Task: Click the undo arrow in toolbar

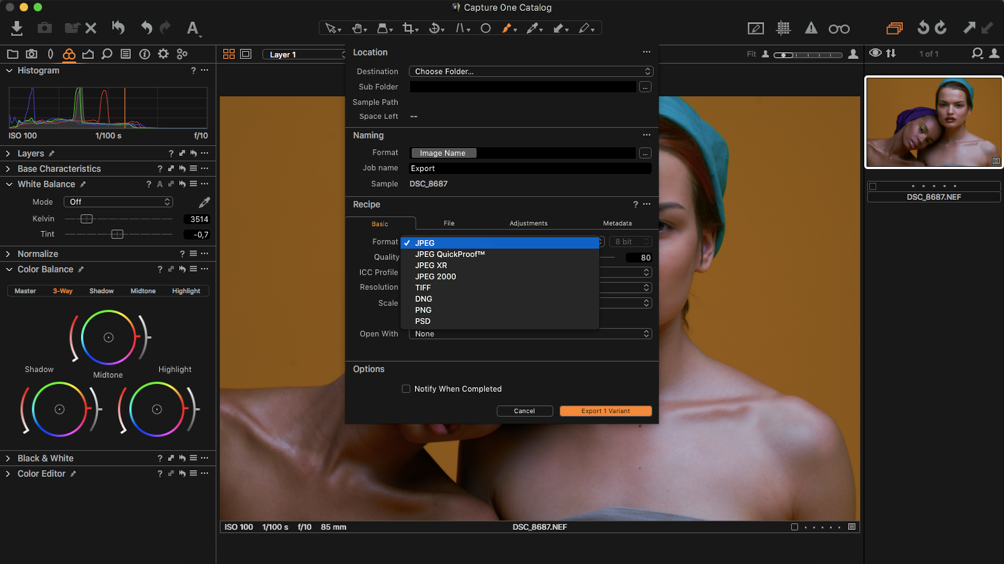Action: 146,28
